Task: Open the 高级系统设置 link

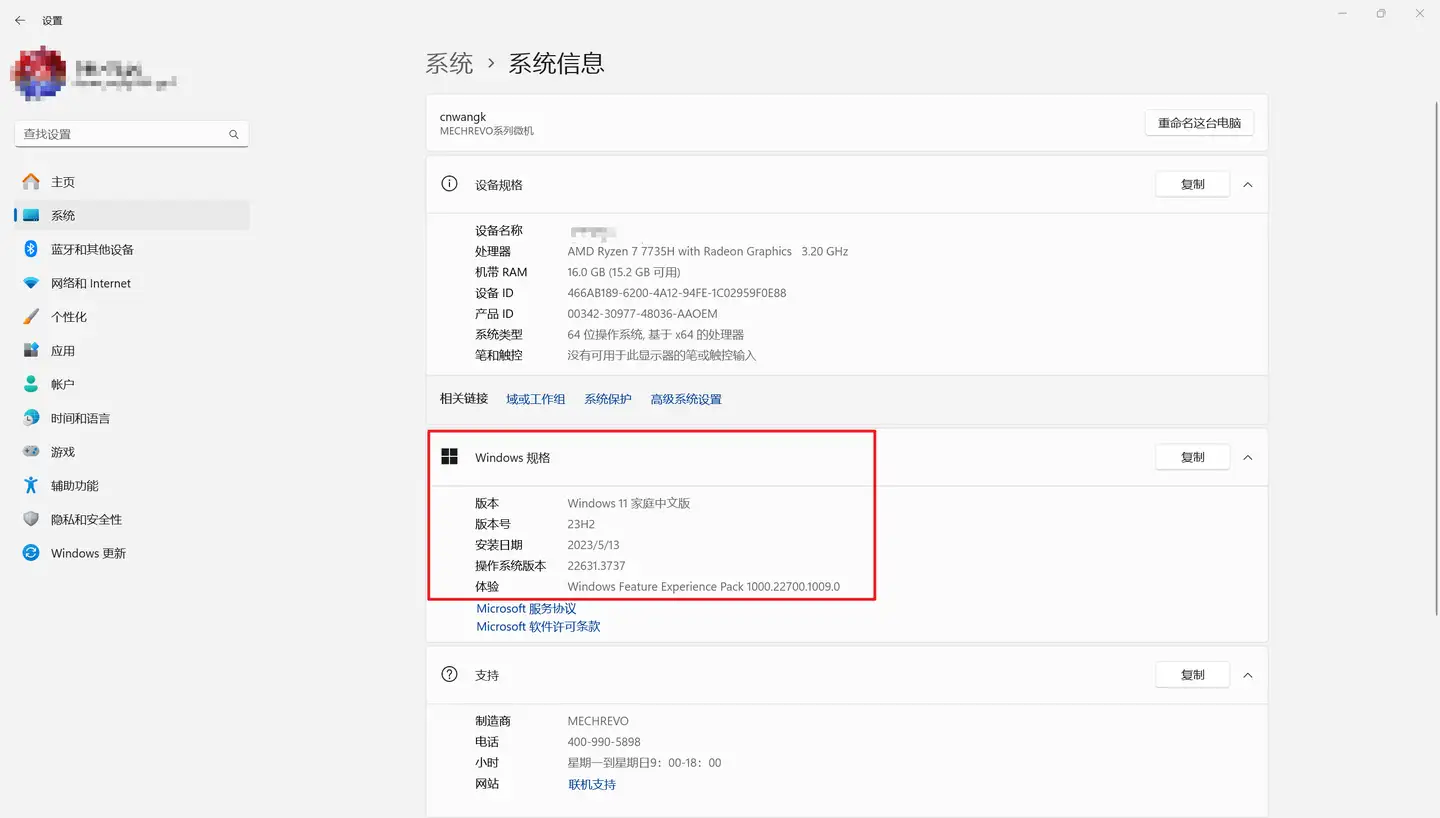Action: click(x=686, y=399)
